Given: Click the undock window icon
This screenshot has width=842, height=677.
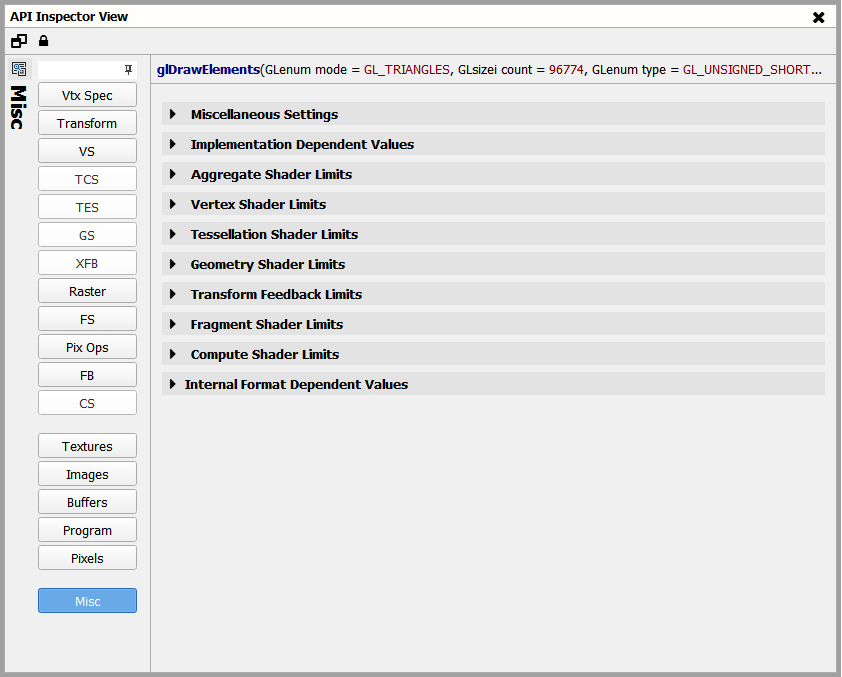Looking at the screenshot, I should point(19,41).
